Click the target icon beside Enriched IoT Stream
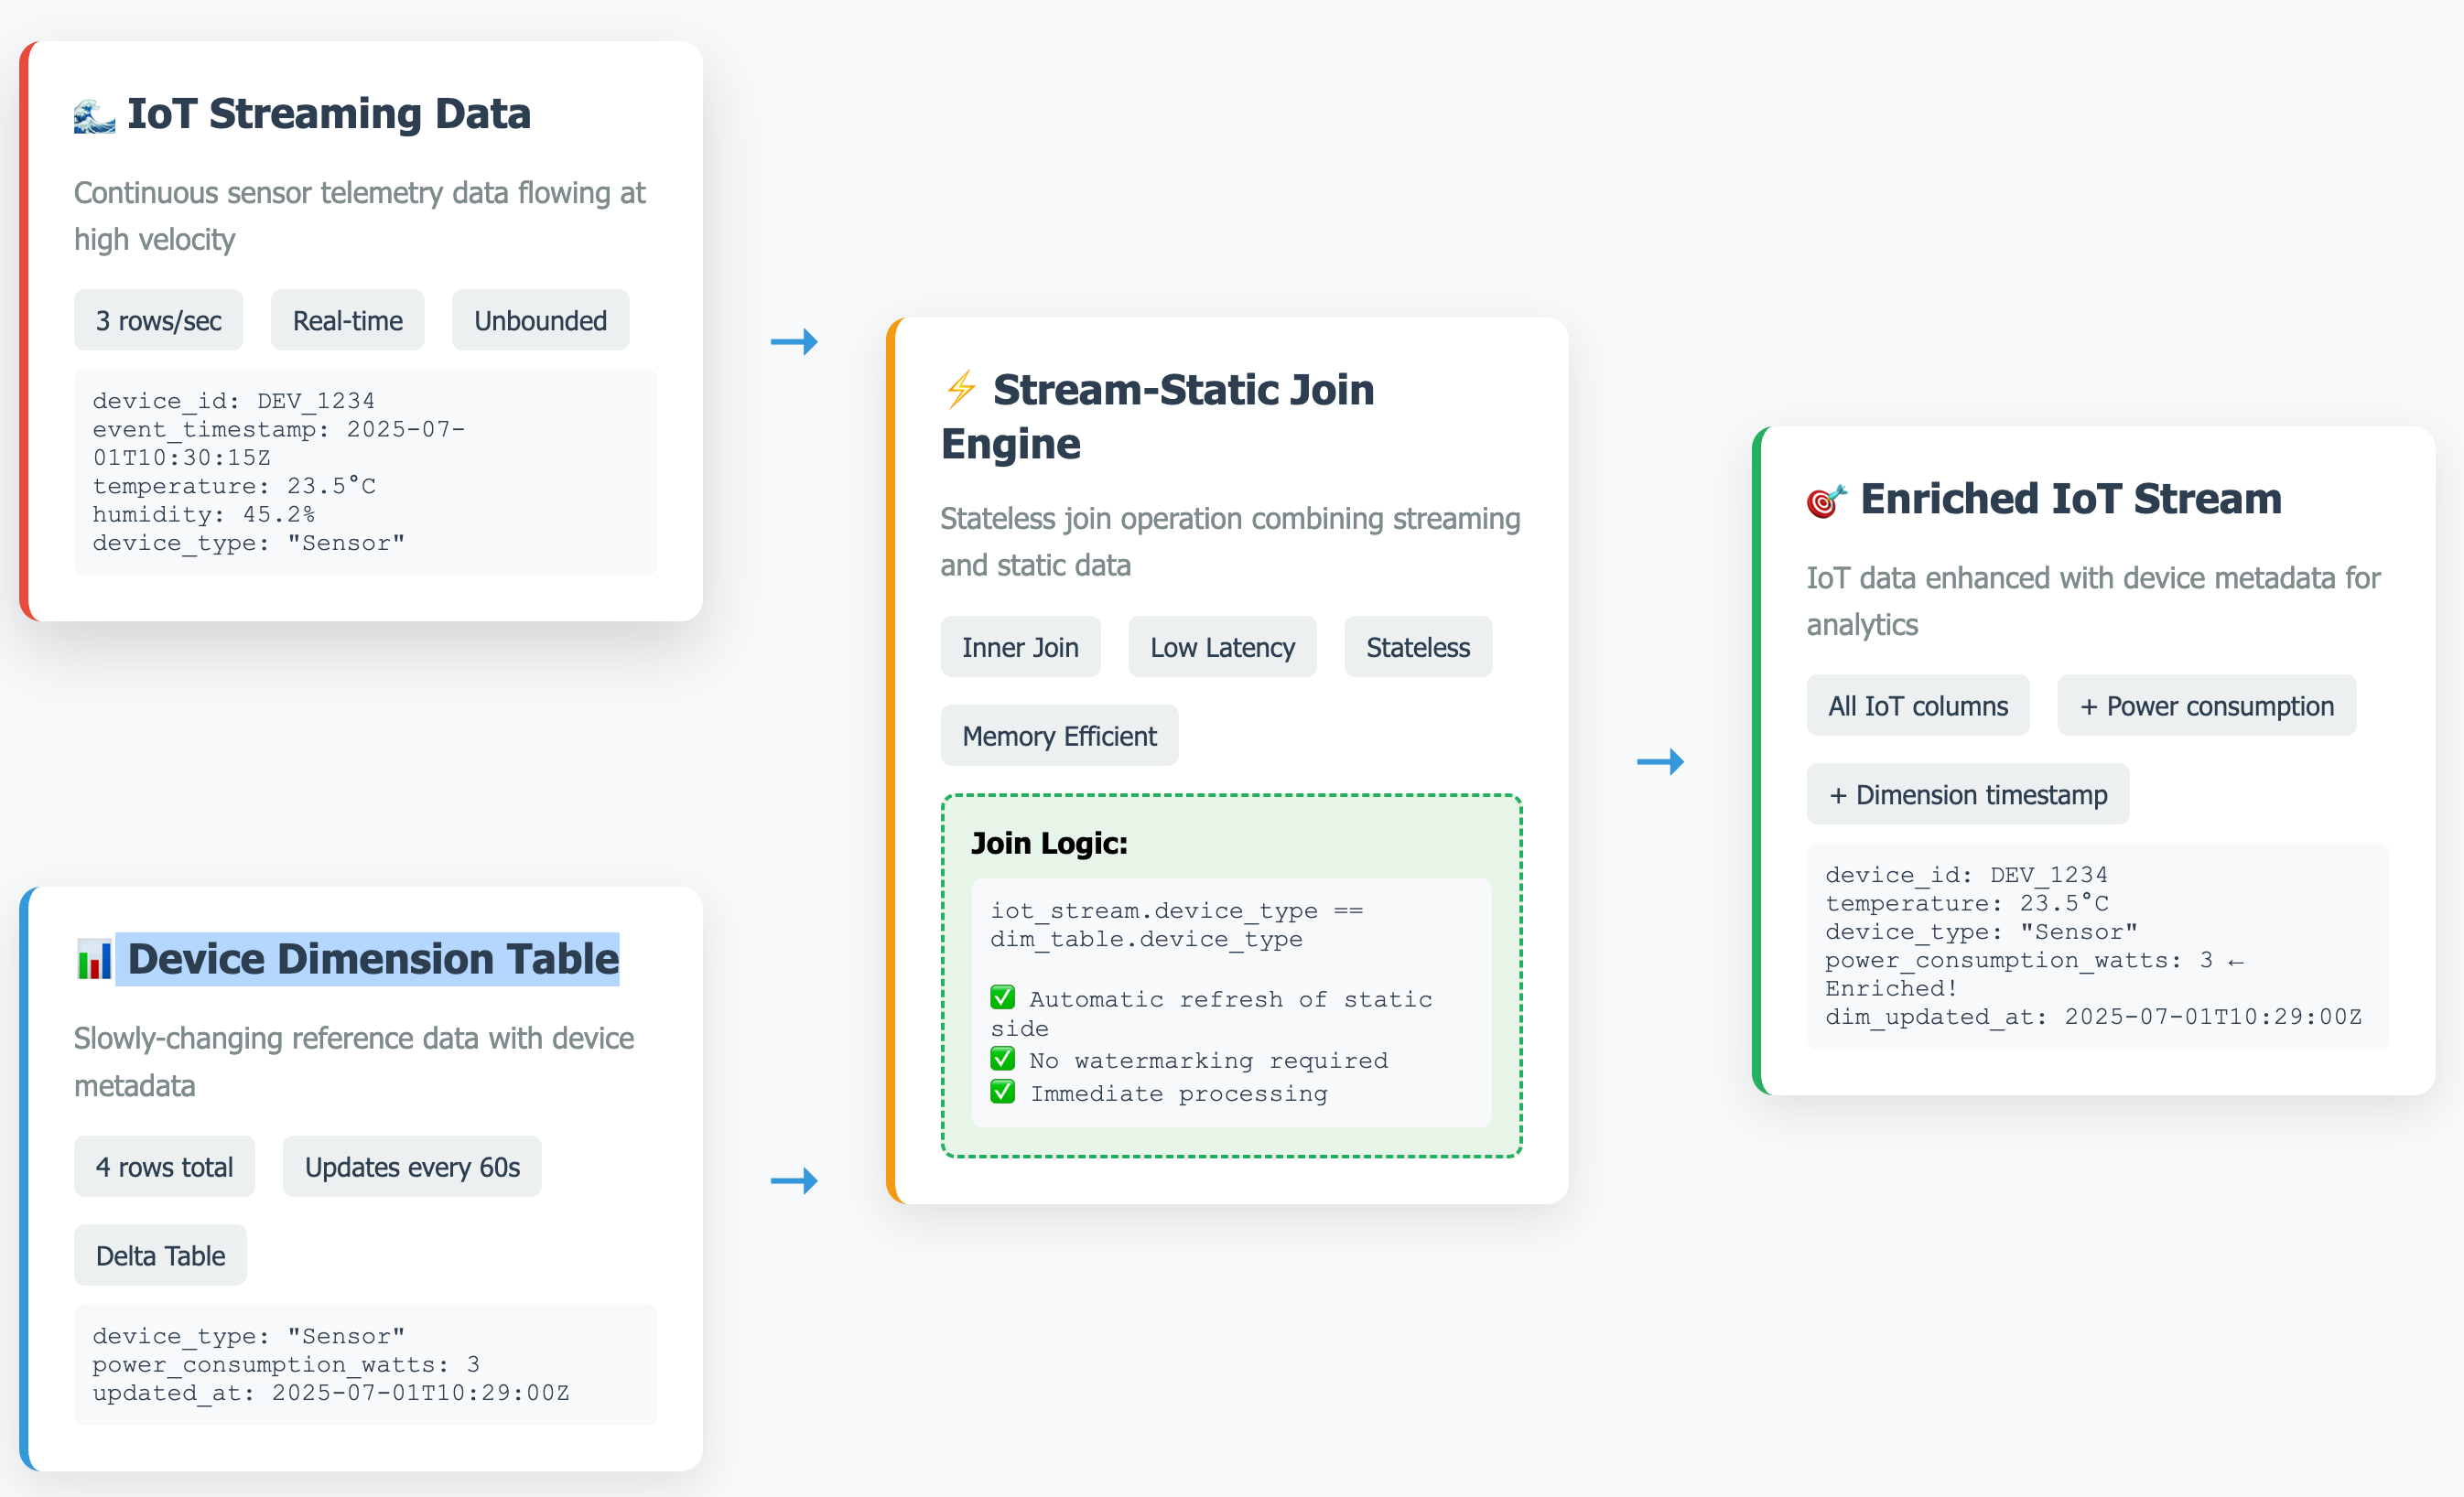Viewport: 2464px width, 1497px height. (x=1826, y=500)
